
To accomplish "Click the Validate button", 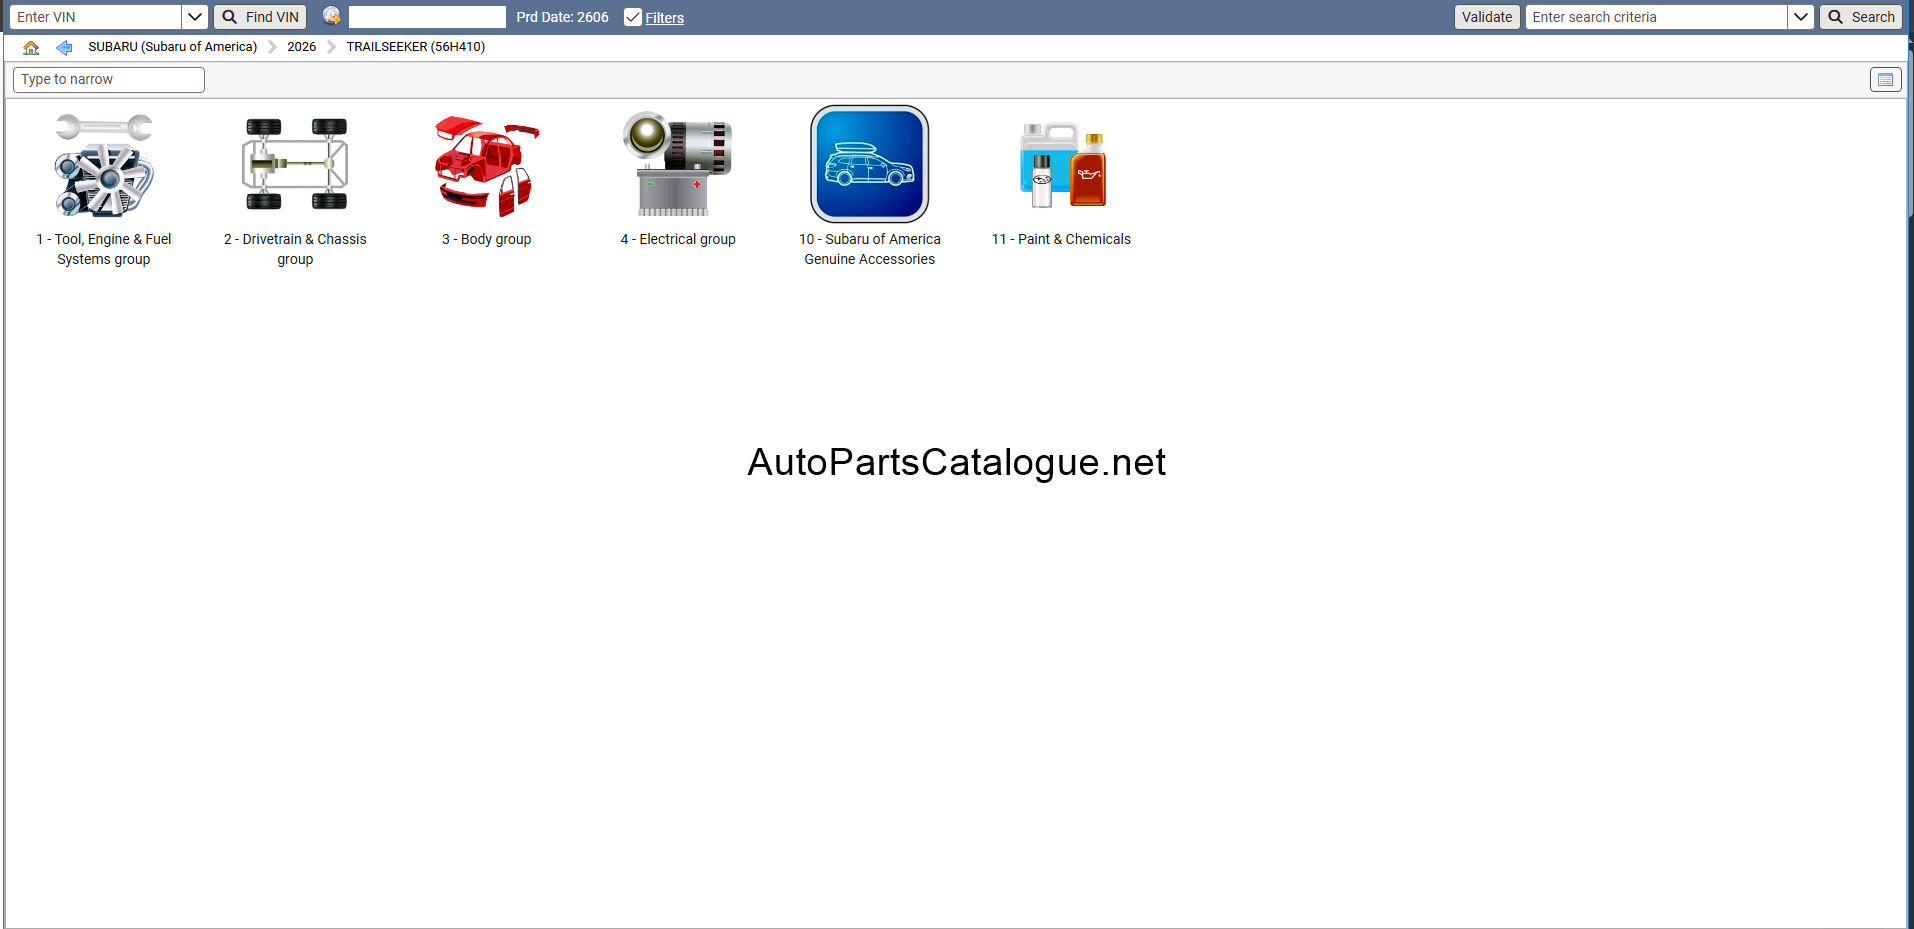I will pyautogui.click(x=1487, y=17).
